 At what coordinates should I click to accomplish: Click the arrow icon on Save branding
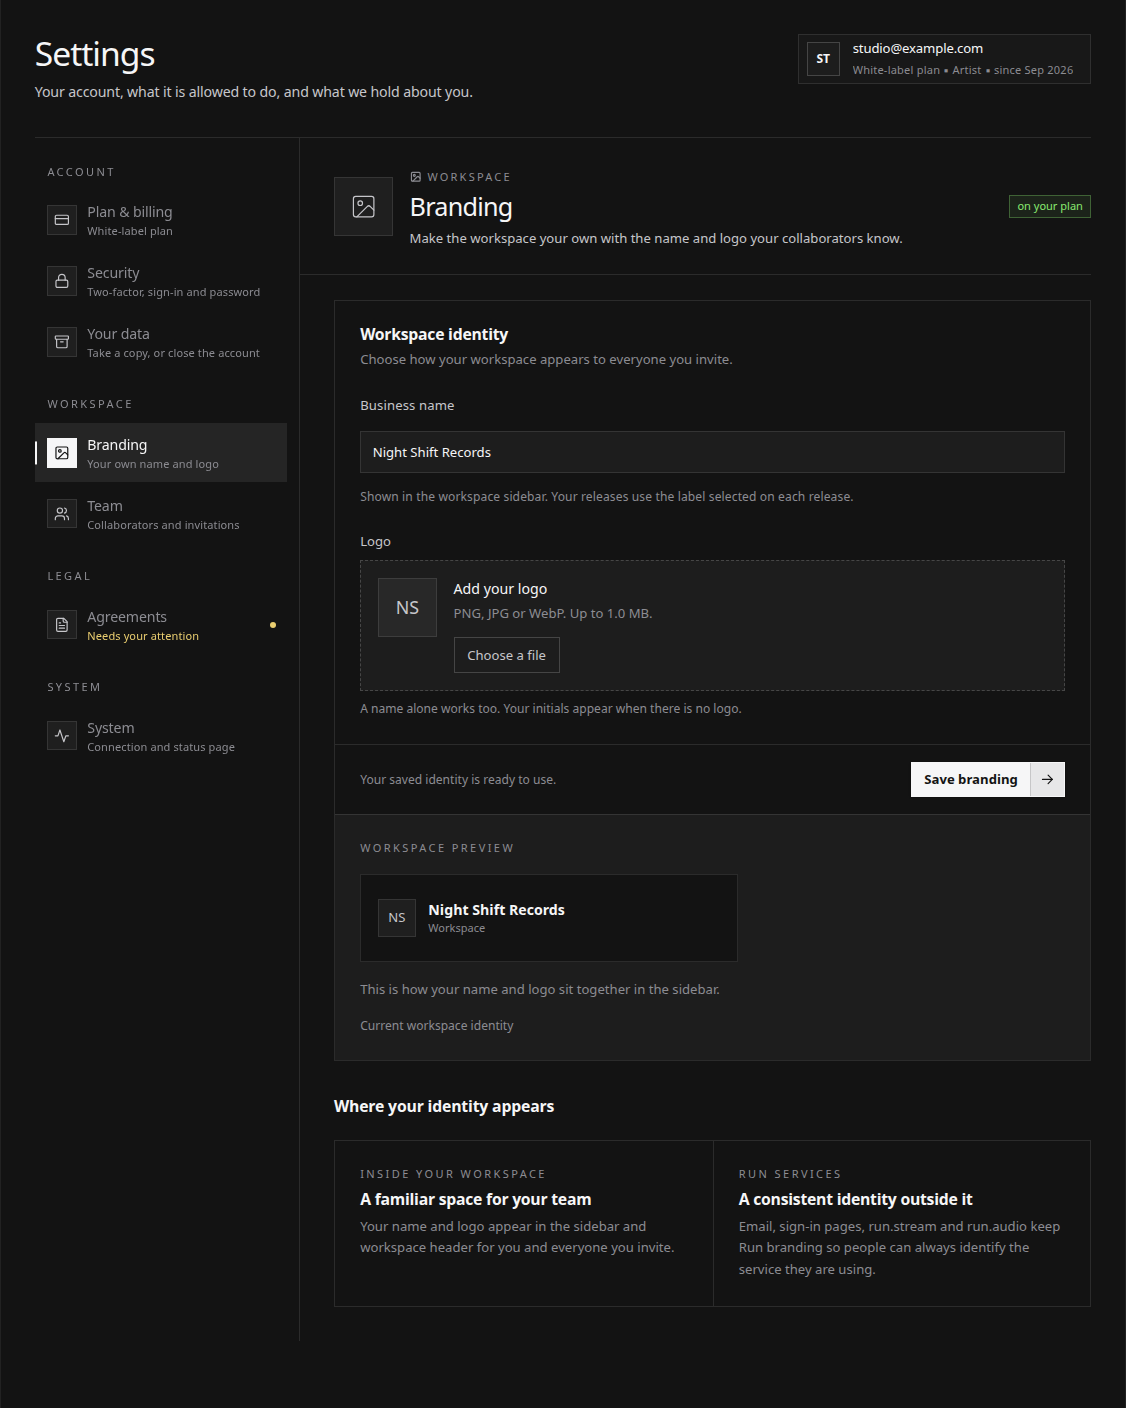click(x=1047, y=780)
